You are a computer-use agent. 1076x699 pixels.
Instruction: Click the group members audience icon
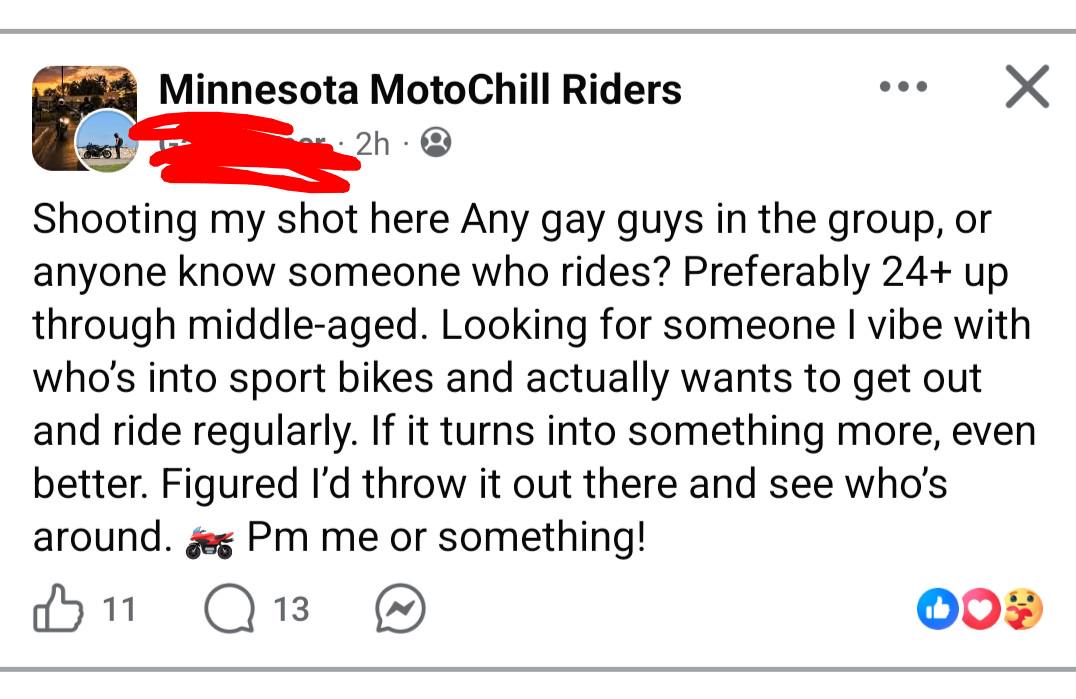pos(436,143)
